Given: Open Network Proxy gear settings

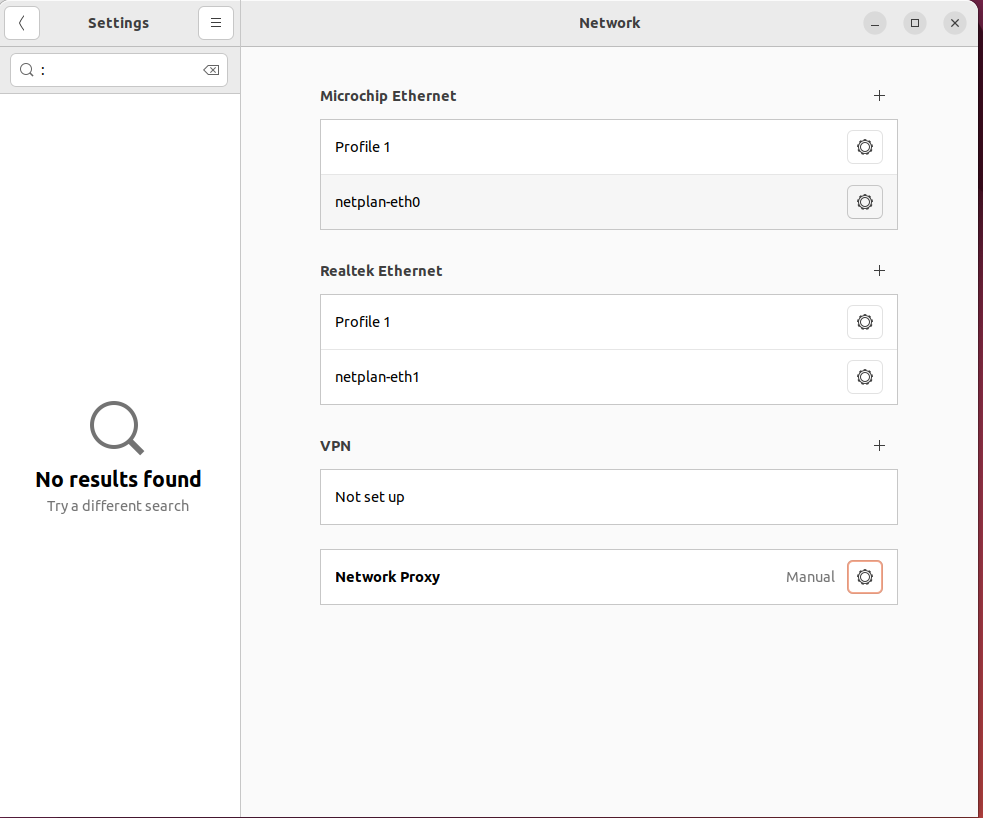Looking at the screenshot, I should pos(865,577).
